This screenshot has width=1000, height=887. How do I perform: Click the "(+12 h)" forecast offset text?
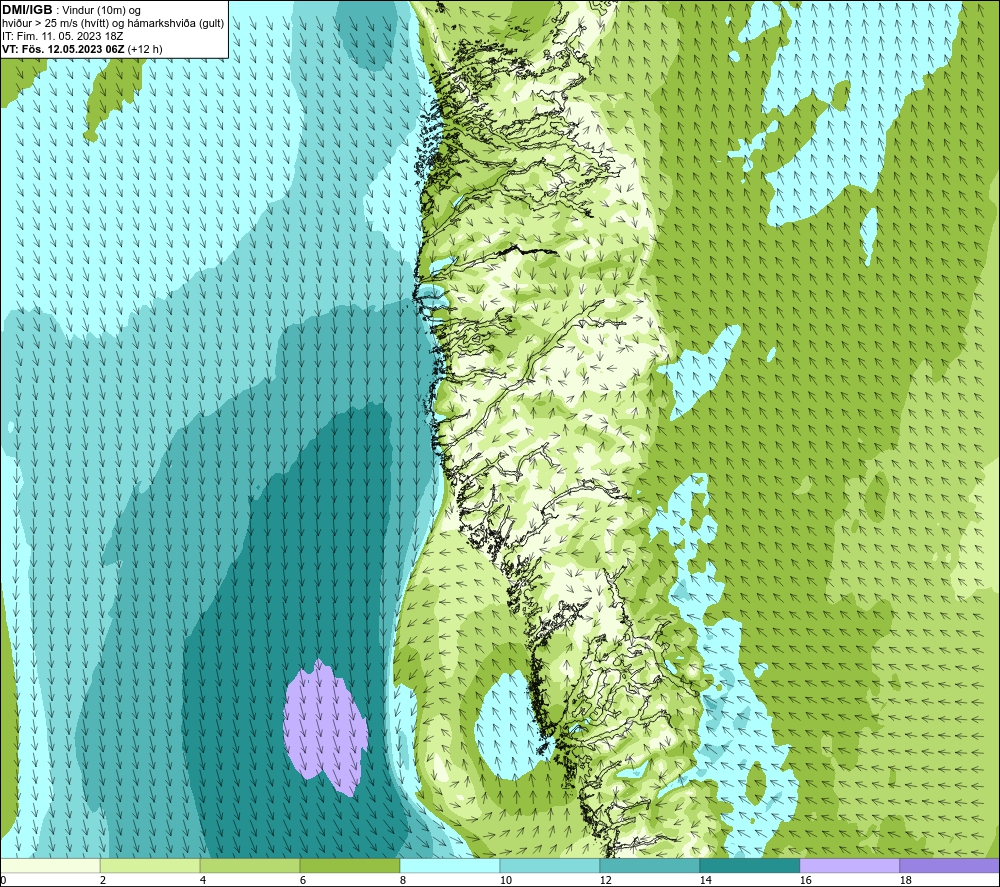145,49
